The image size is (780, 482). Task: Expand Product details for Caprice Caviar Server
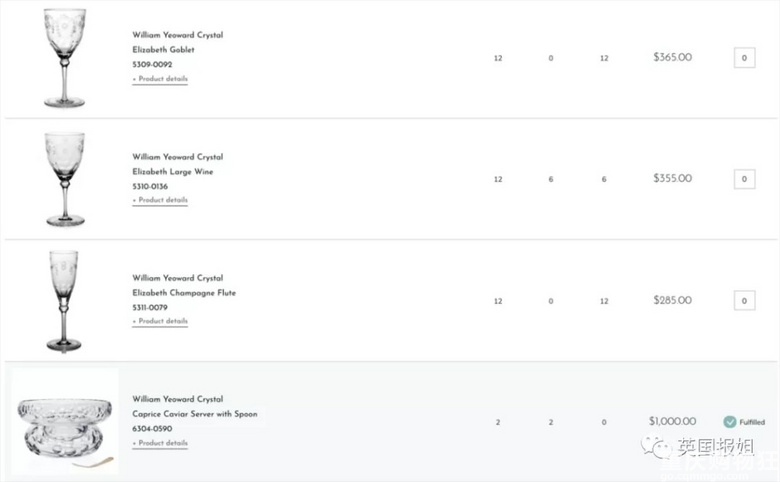(160, 443)
